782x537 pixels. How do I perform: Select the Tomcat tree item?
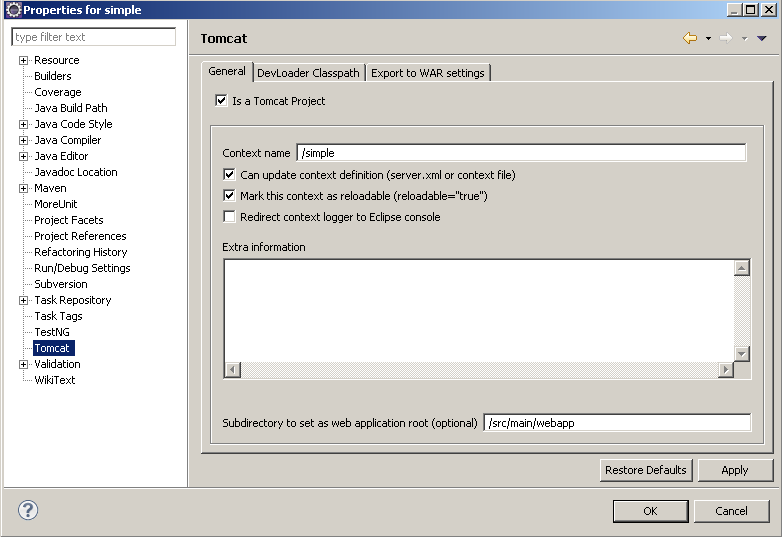tap(52, 348)
